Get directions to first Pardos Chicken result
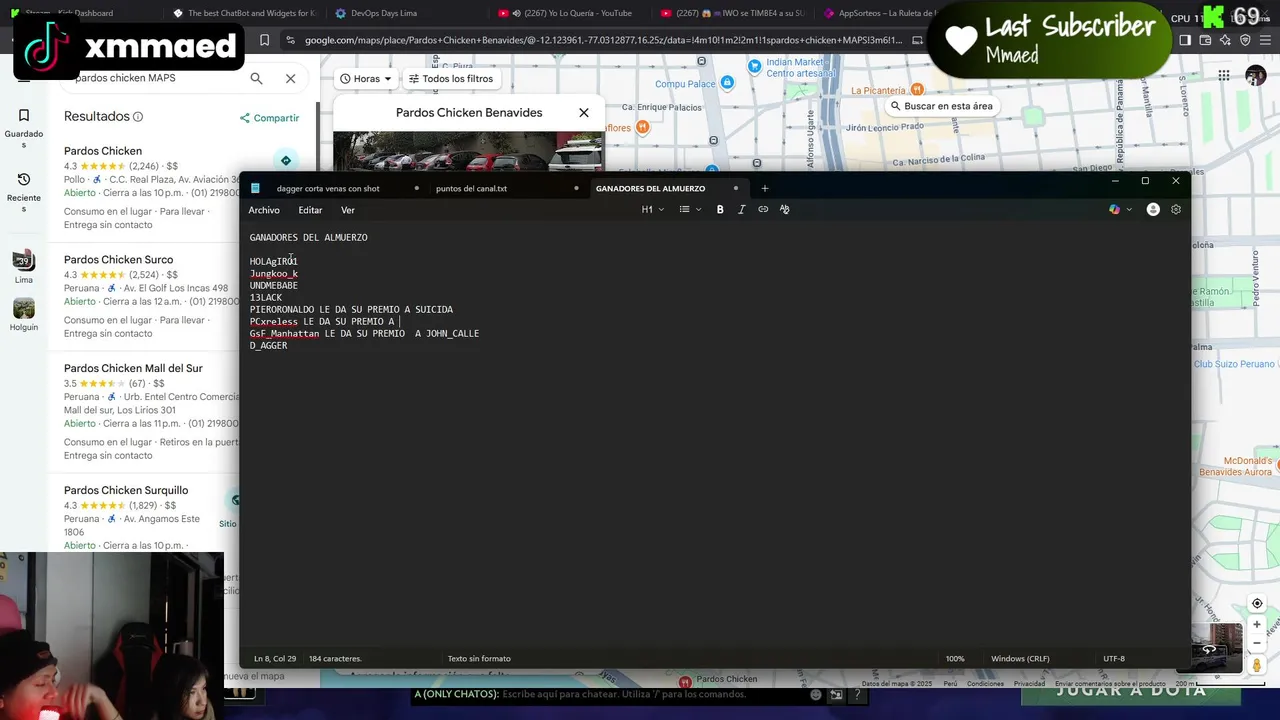Screen dimensions: 1280x720 [286, 160]
